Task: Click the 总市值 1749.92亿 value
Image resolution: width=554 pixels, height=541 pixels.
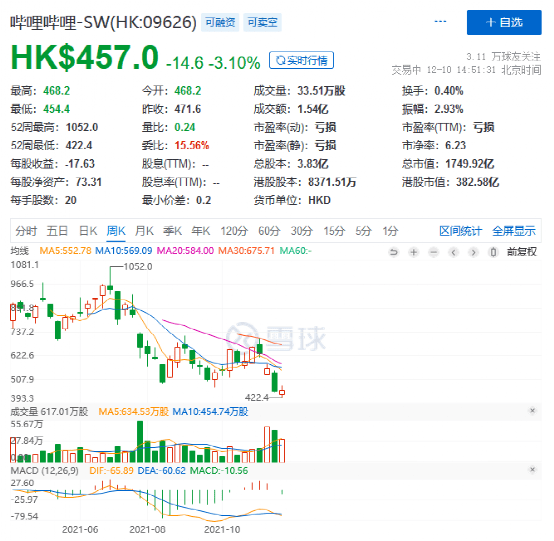Action: click(470, 164)
